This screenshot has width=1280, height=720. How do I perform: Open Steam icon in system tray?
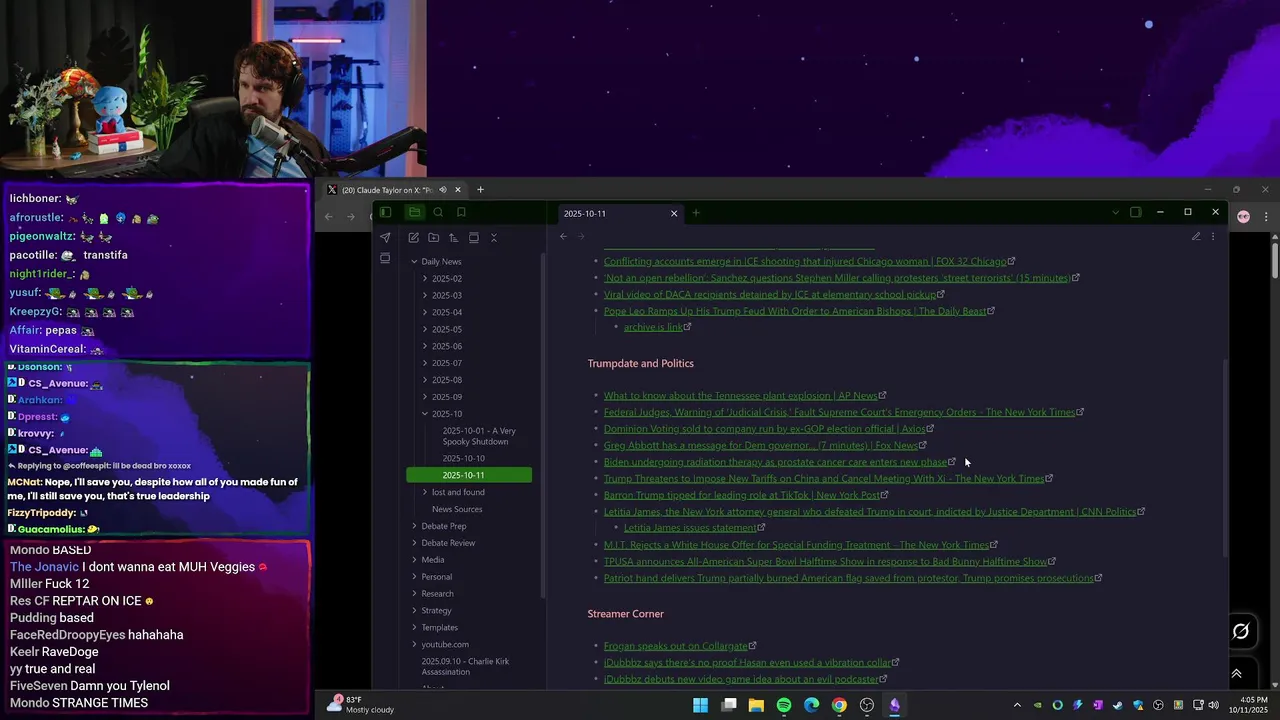1118,705
